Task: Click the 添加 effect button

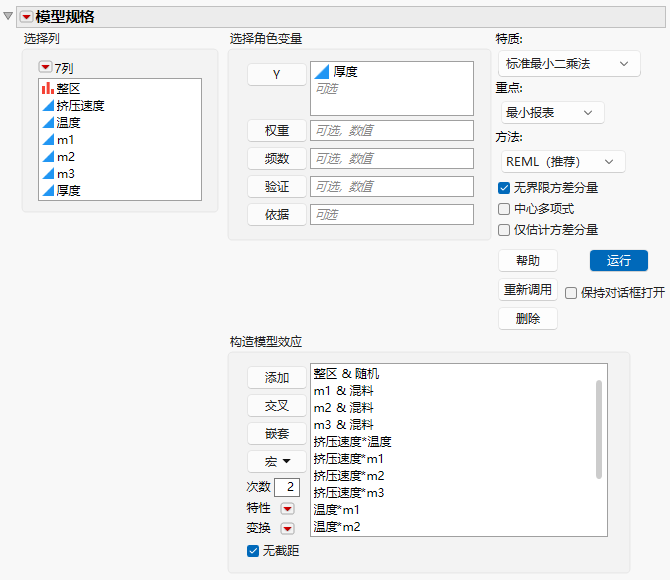Action: [276, 377]
